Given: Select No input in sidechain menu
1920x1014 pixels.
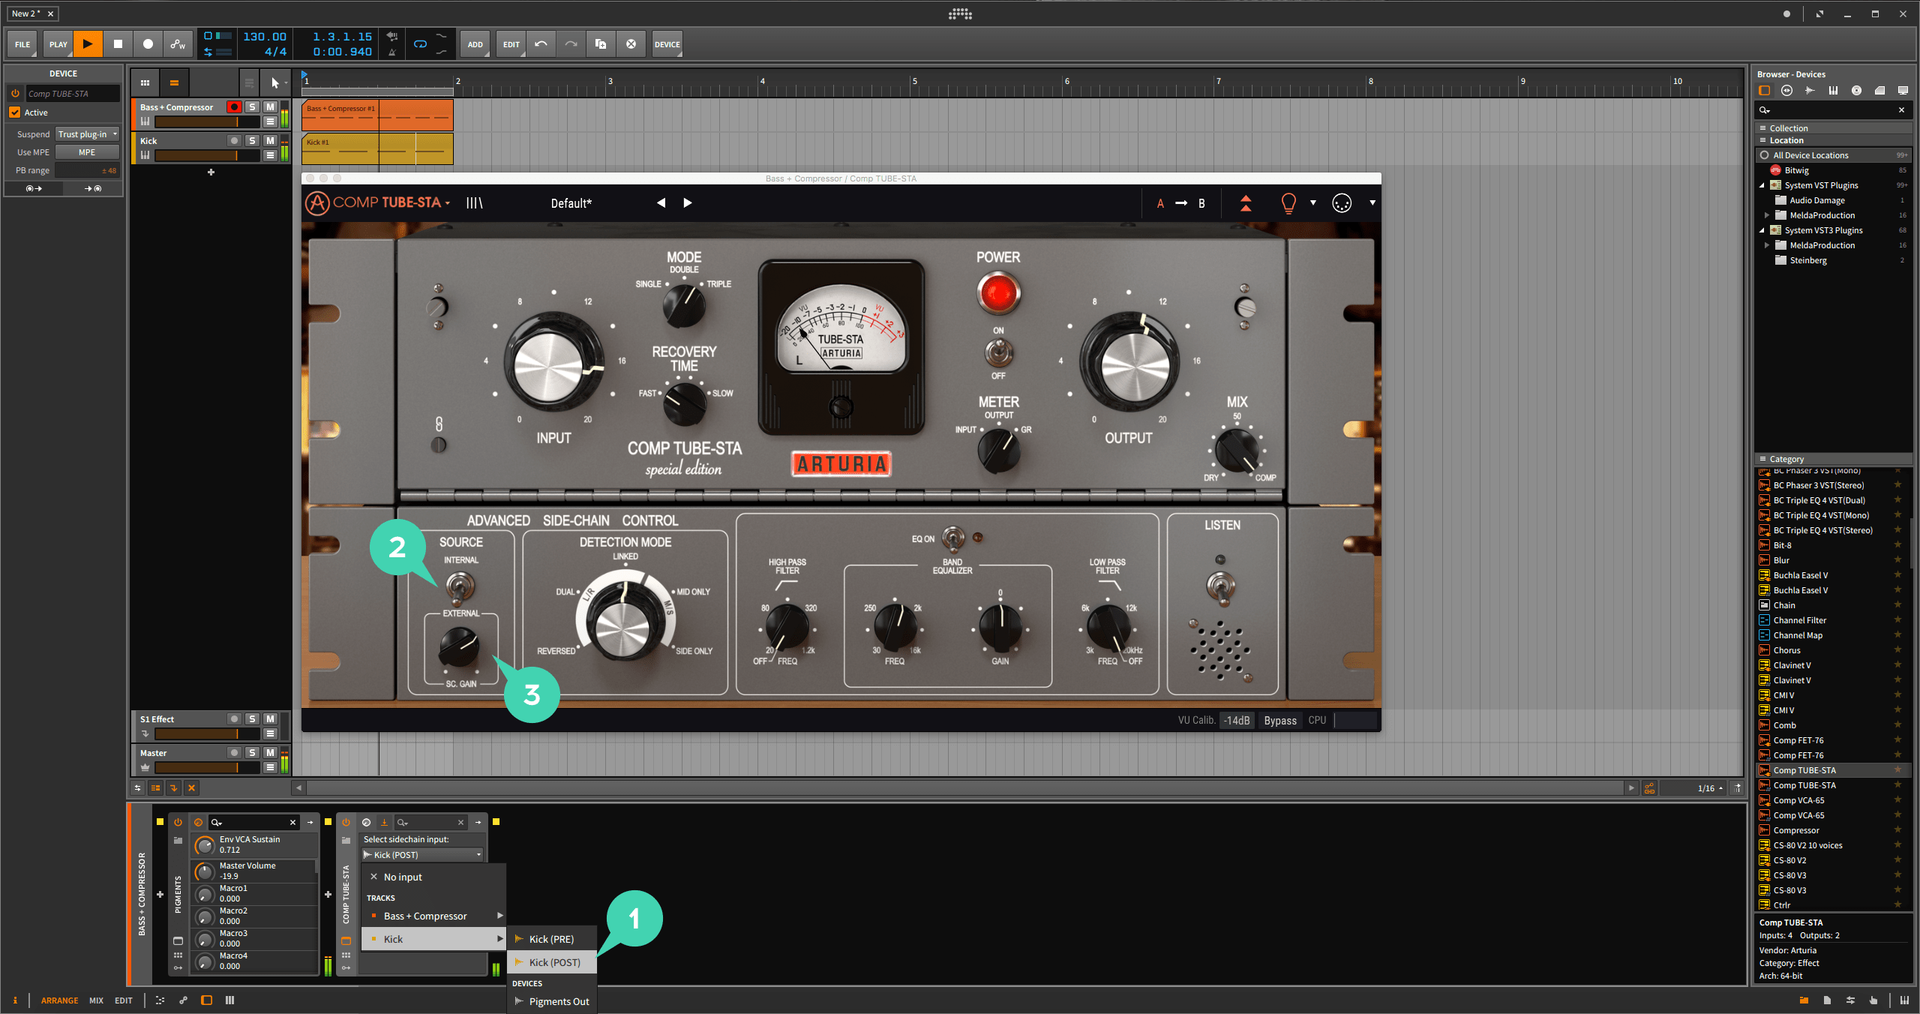Looking at the screenshot, I should click(433, 877).
